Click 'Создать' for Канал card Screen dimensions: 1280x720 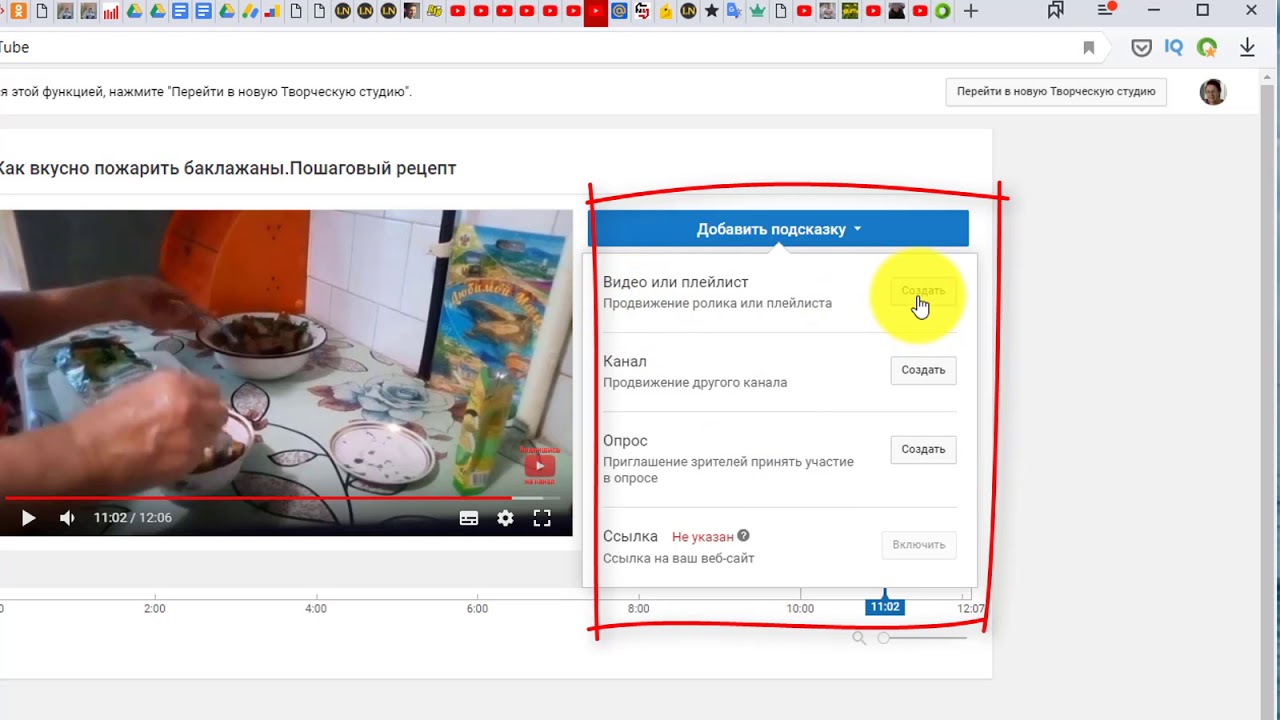tap(923, 370)
